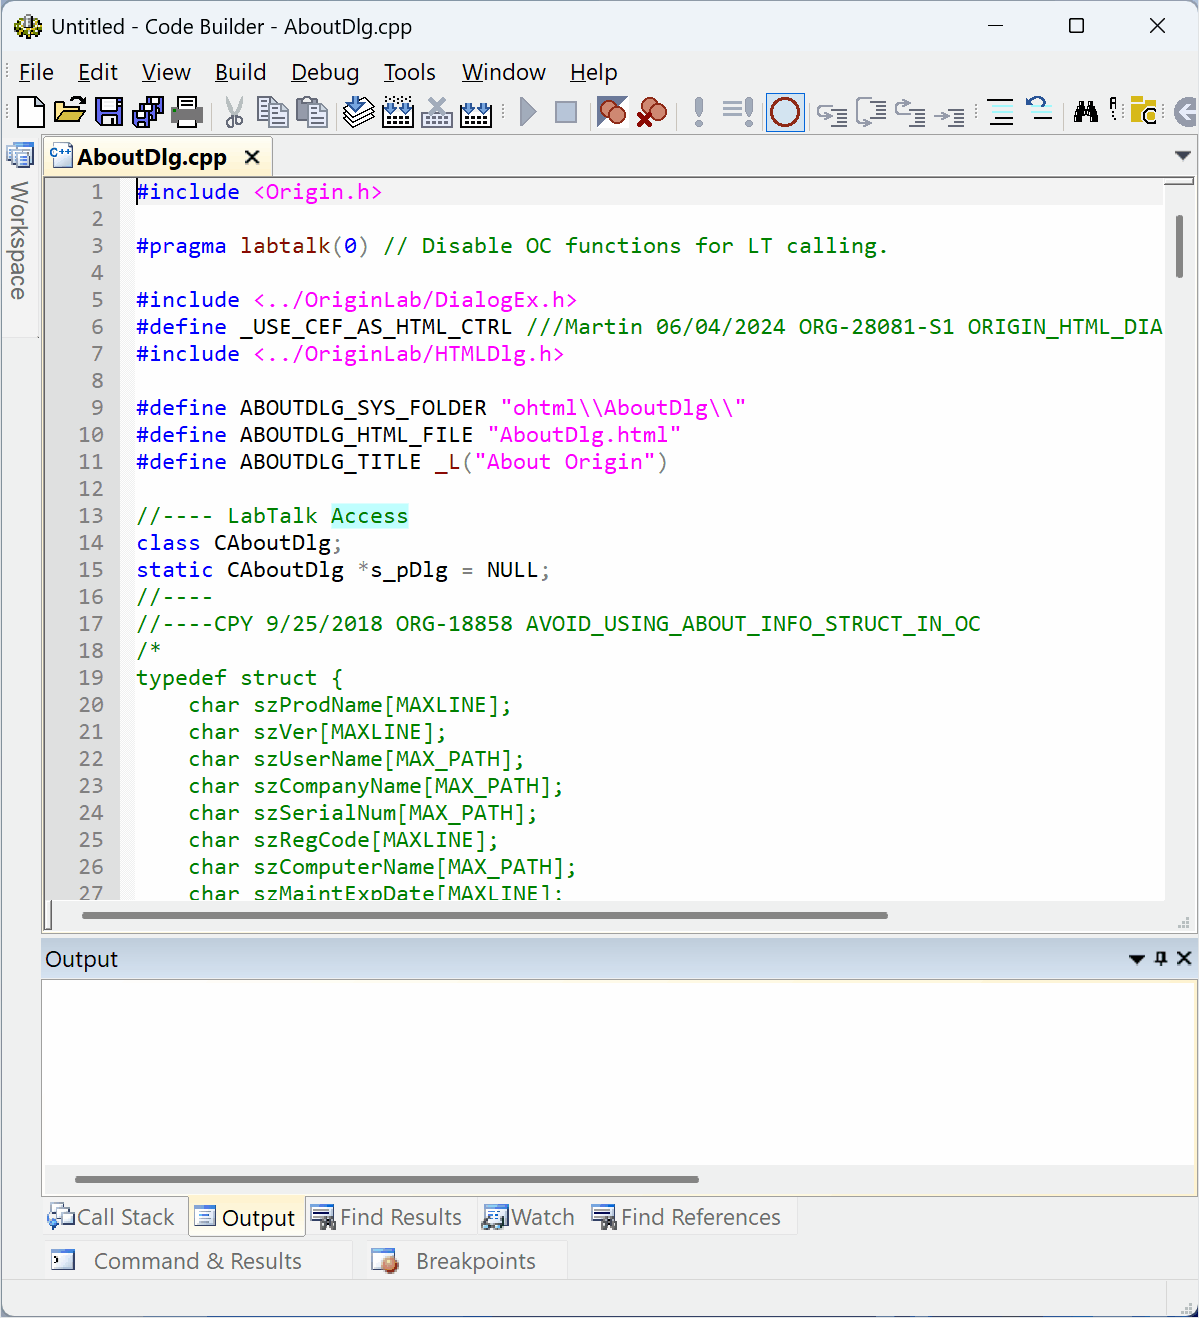Click the Toggle Breakpoint hand icon

(612, 112)
